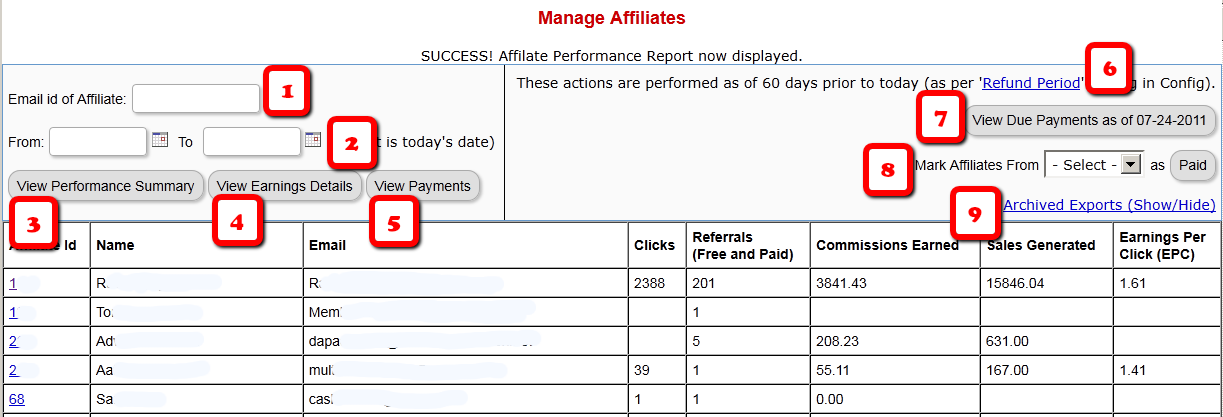Open affiliate ID 68 link
Image resolution: width=1223 pixels, height=417 pixels.
coord(18,400)
